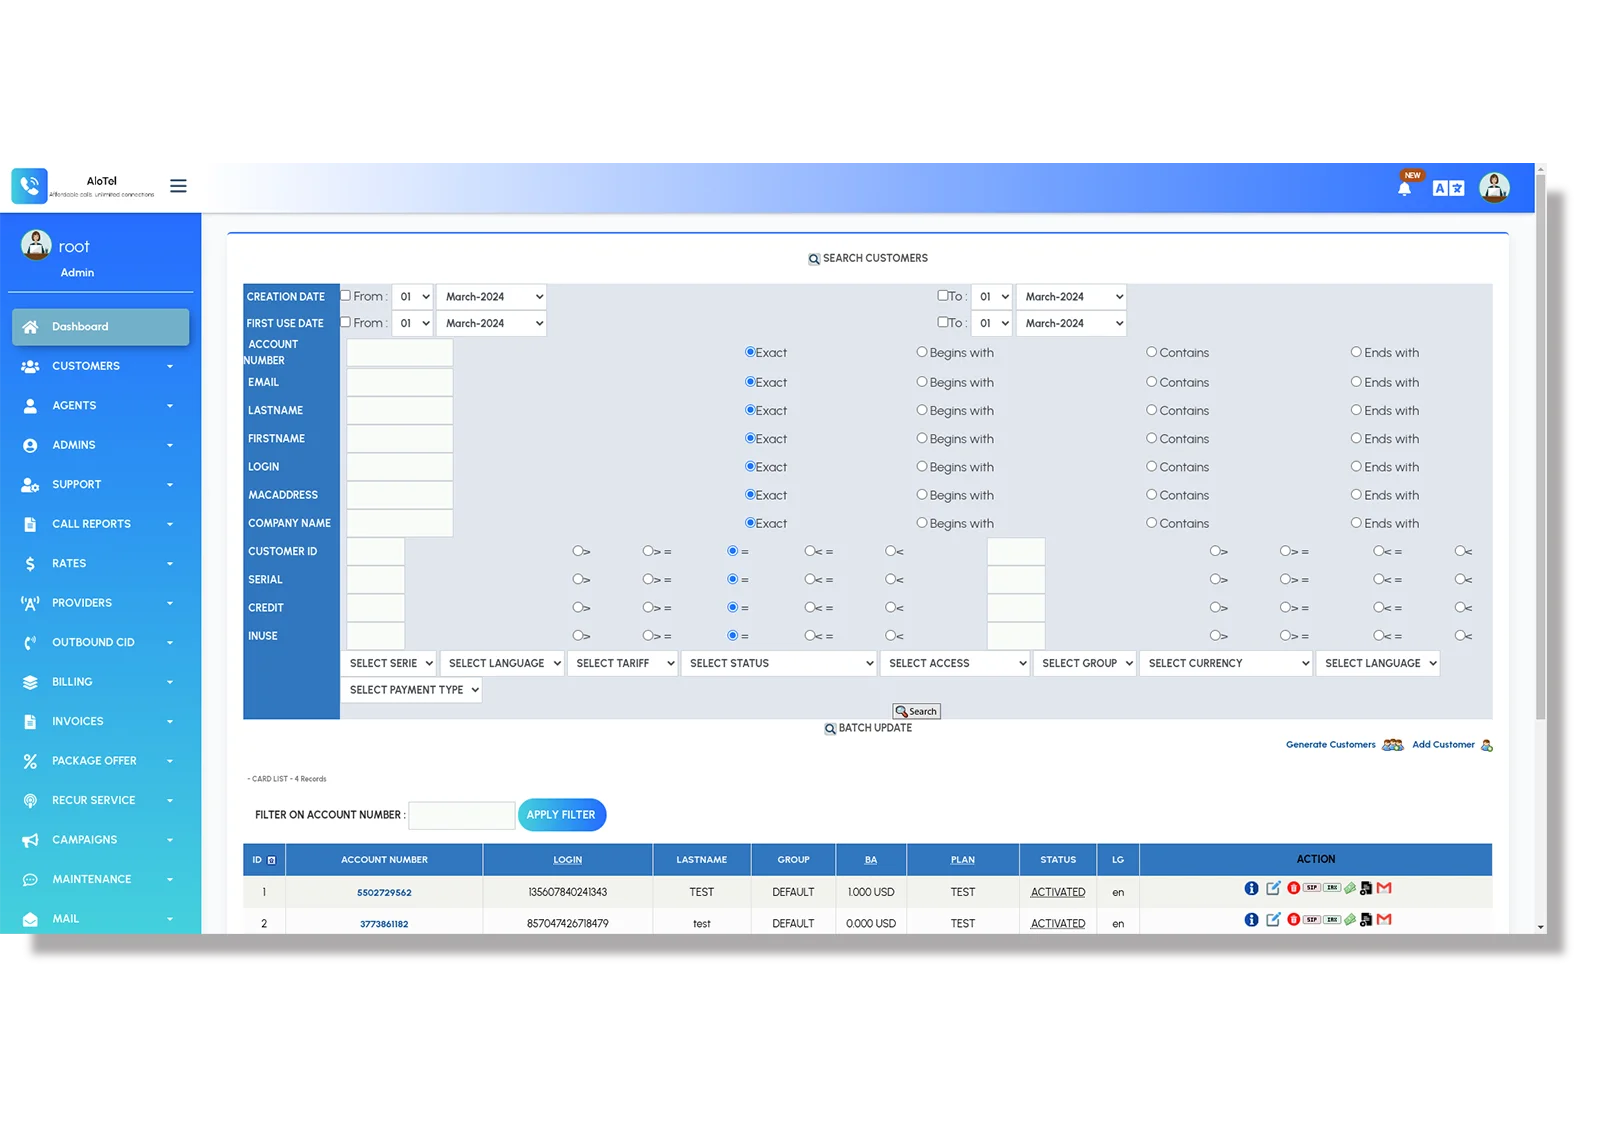This screenshot has width=1600, height=1123.
Task: Open SIP config for 5502729562
Action: point(1312,888)
